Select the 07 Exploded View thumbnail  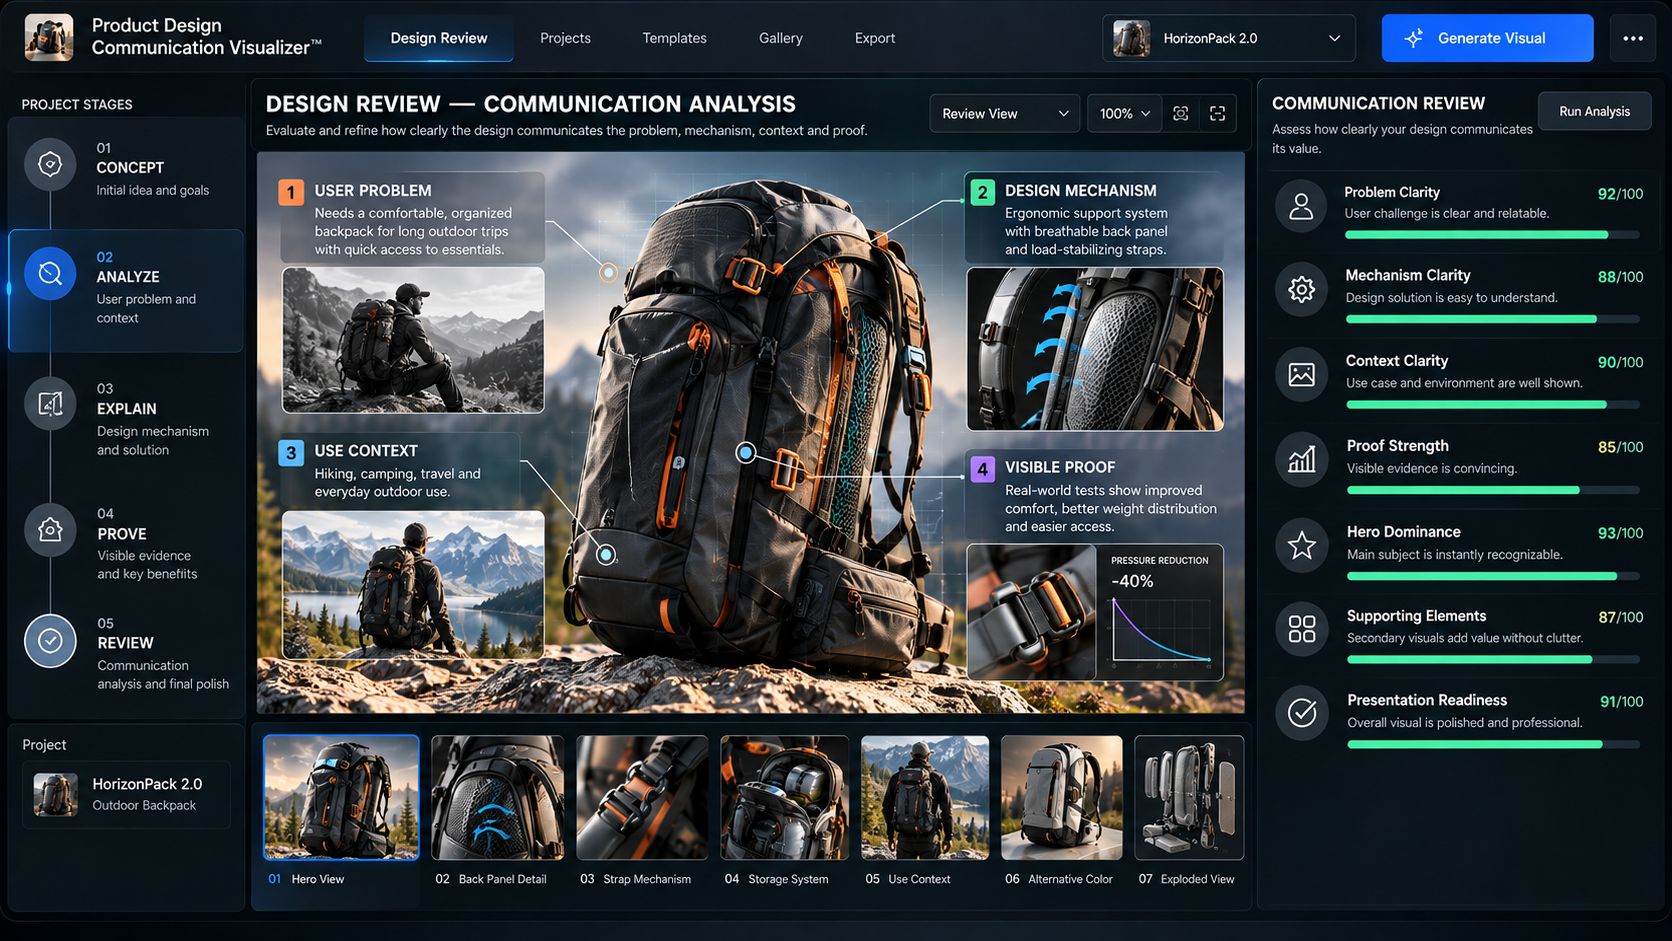[1189, 798]
